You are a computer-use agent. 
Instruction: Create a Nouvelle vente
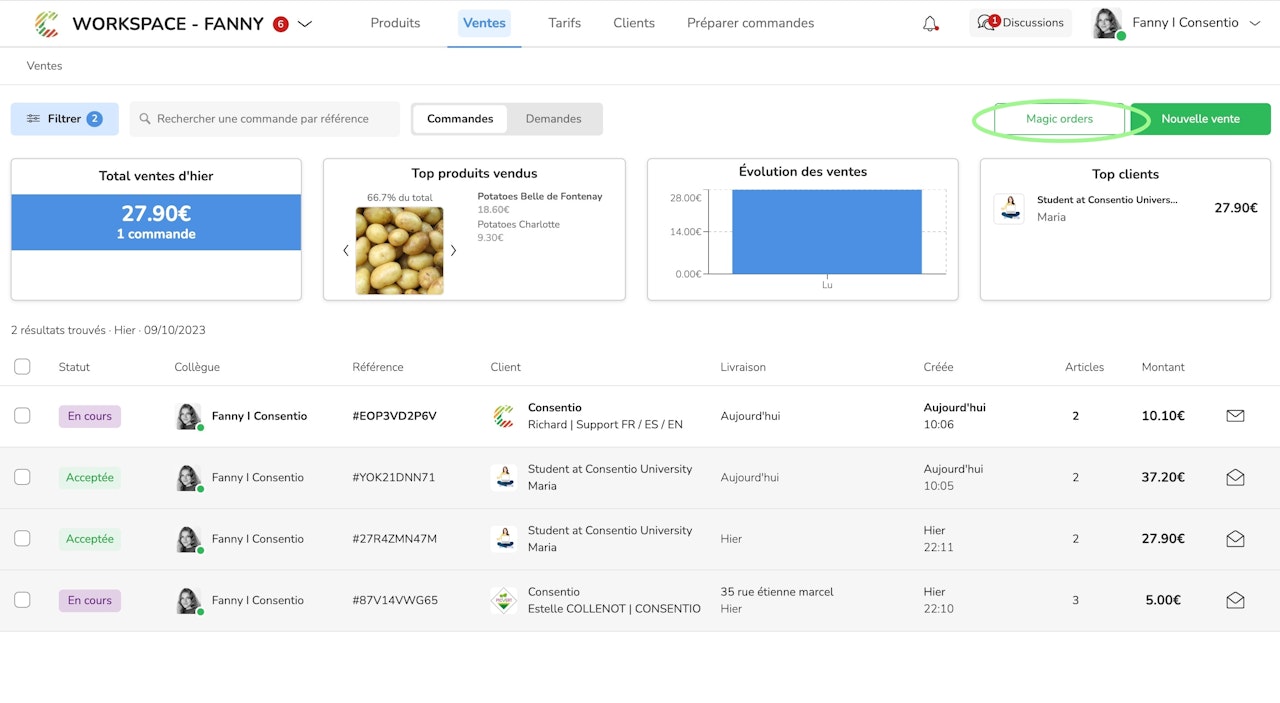point(1200,119)
